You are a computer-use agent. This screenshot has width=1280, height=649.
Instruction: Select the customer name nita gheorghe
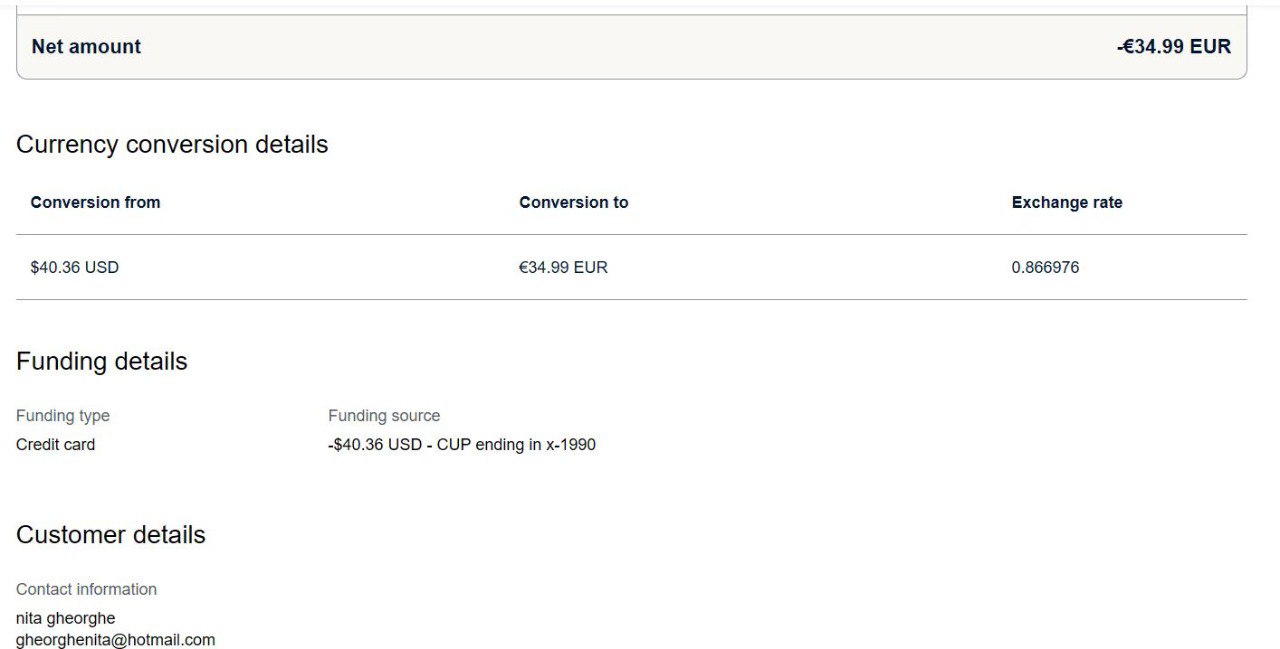(x=66, y=619)
